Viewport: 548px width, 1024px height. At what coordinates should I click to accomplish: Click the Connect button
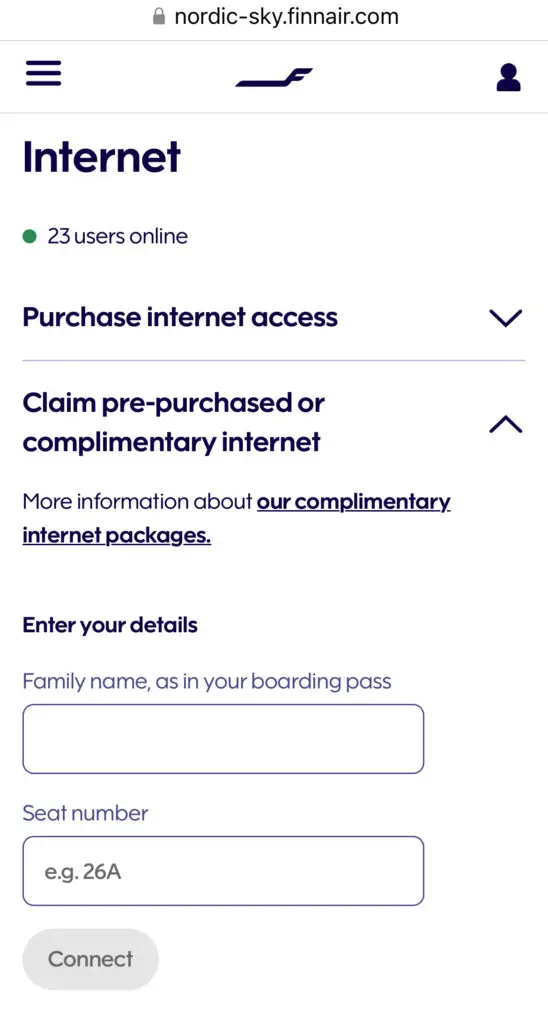click(x=91, y=959)
